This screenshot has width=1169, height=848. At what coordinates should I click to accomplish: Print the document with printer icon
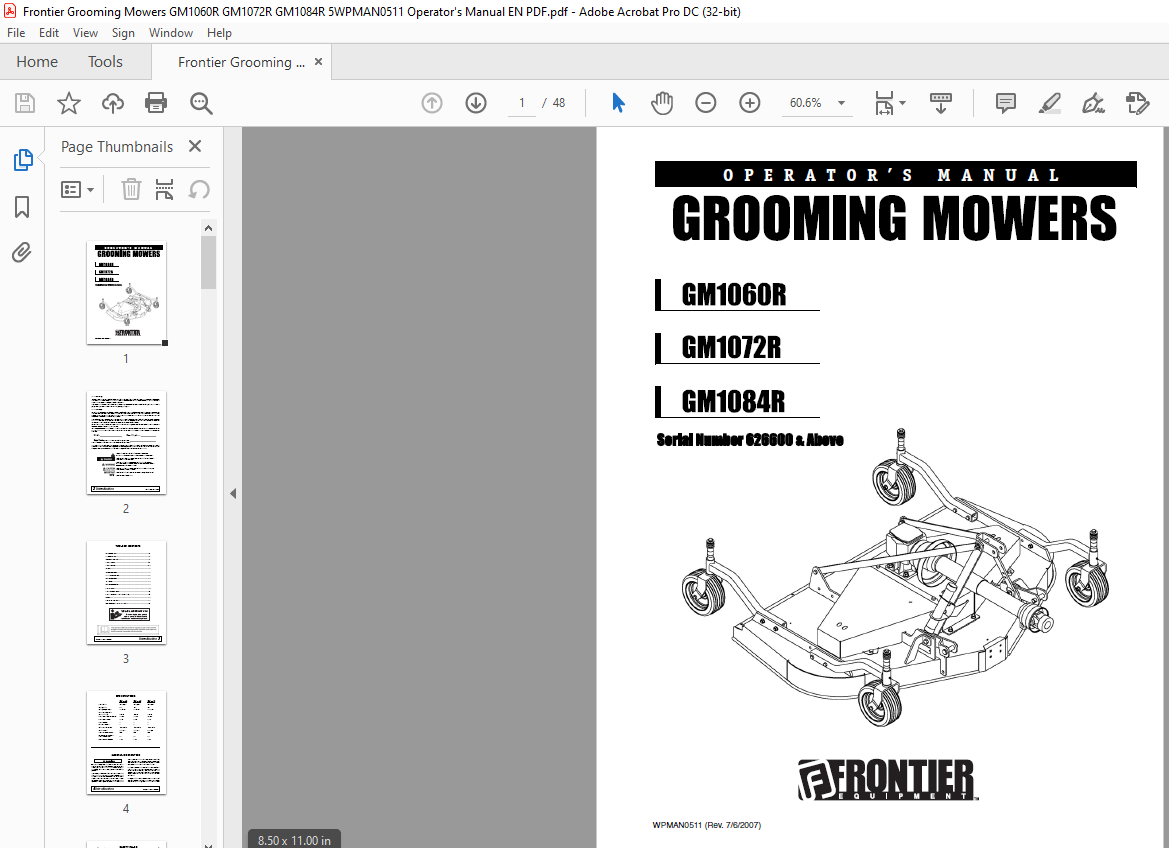(156, 103)
